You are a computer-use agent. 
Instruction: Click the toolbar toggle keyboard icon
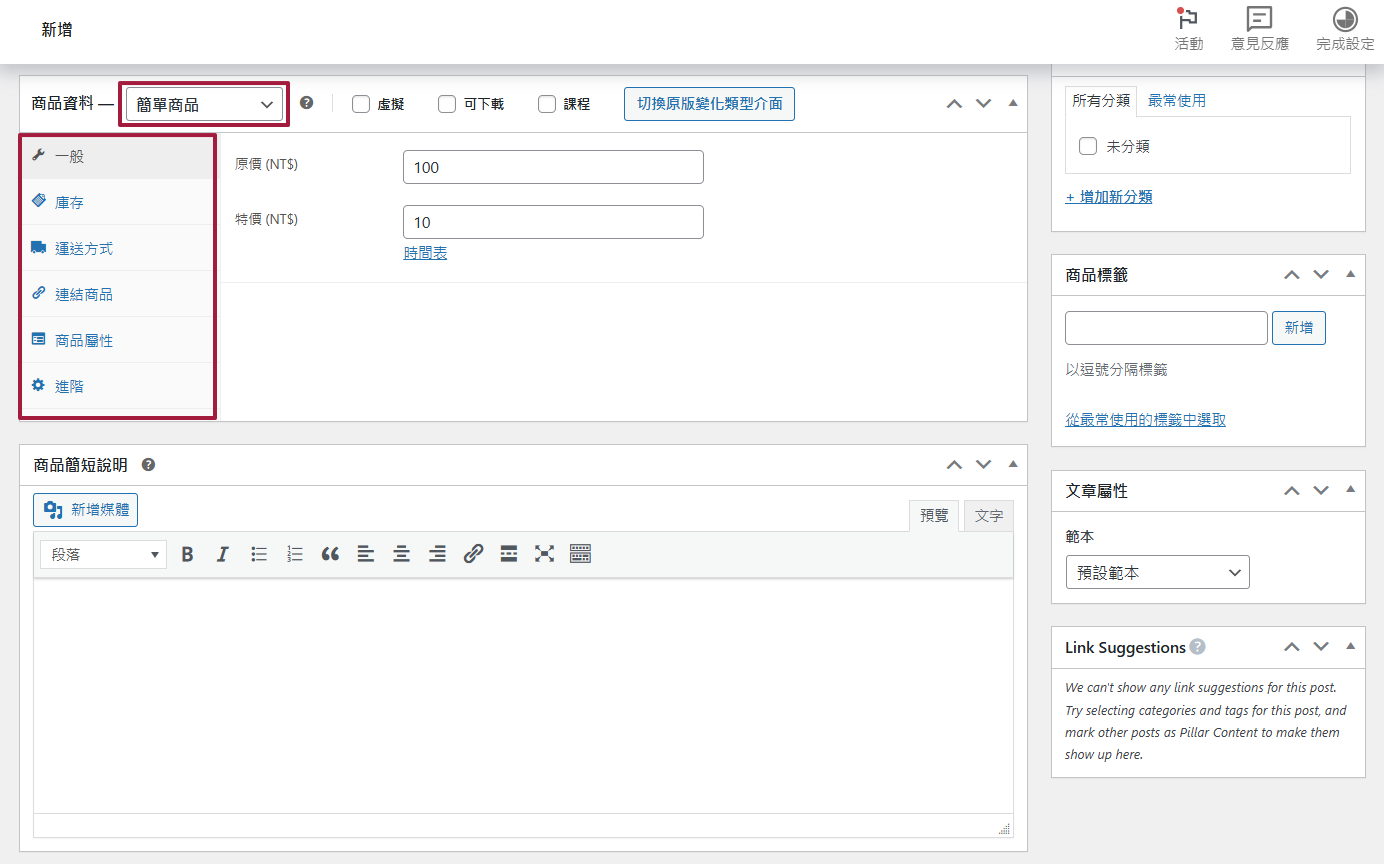[580, 554]
